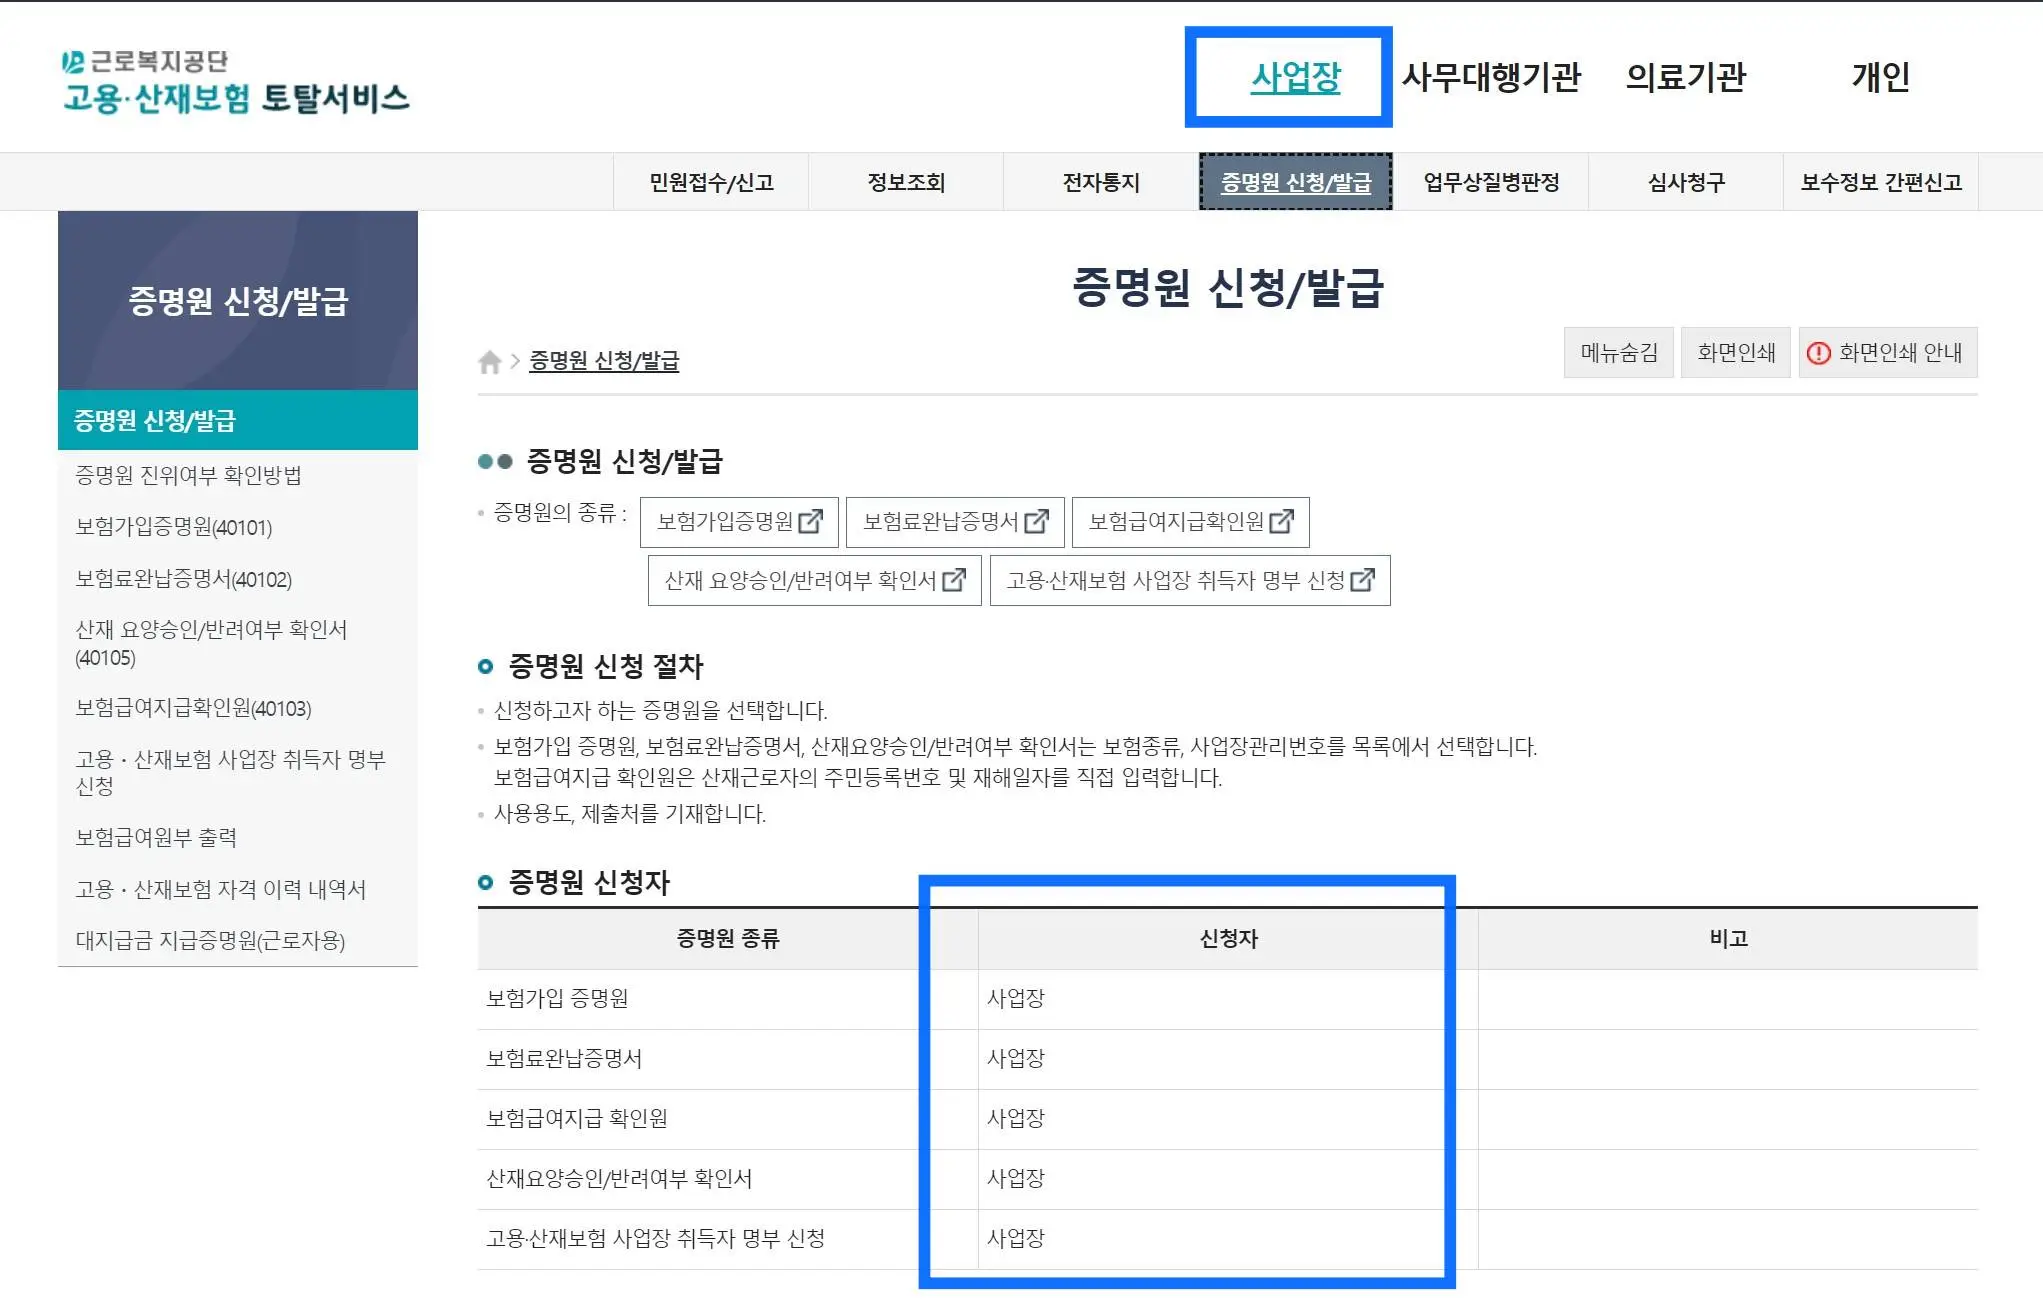Open 보험급여원부 출력 in the sidebar
Viewport: 2043px width, 1303px height.
[157, 837]
